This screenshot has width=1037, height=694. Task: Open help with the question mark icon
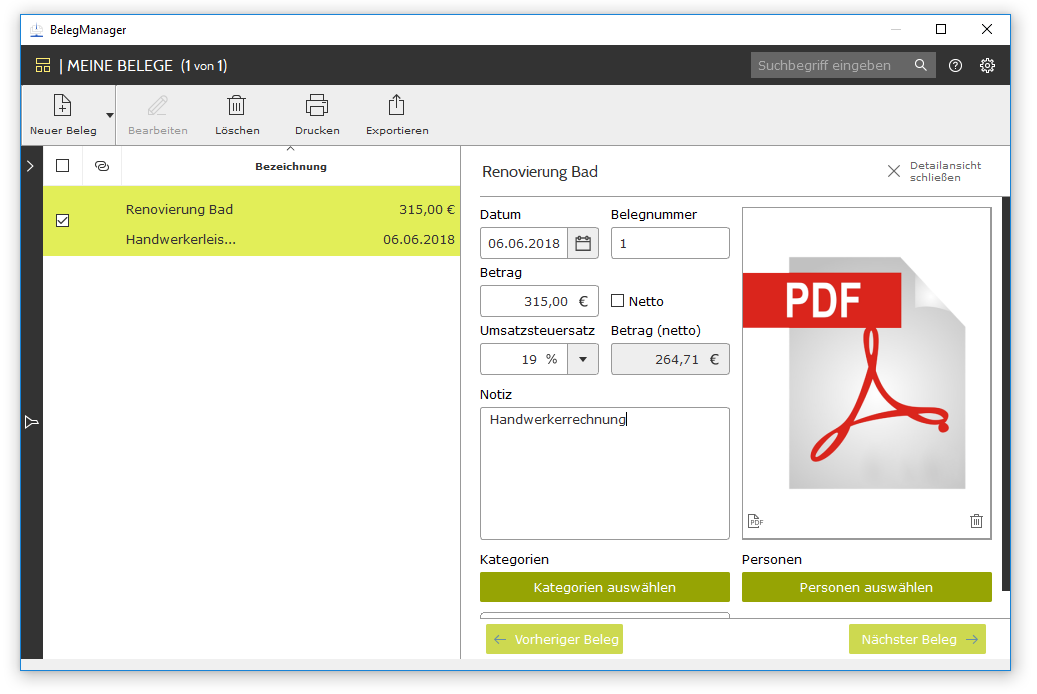[x=955, y=66]
